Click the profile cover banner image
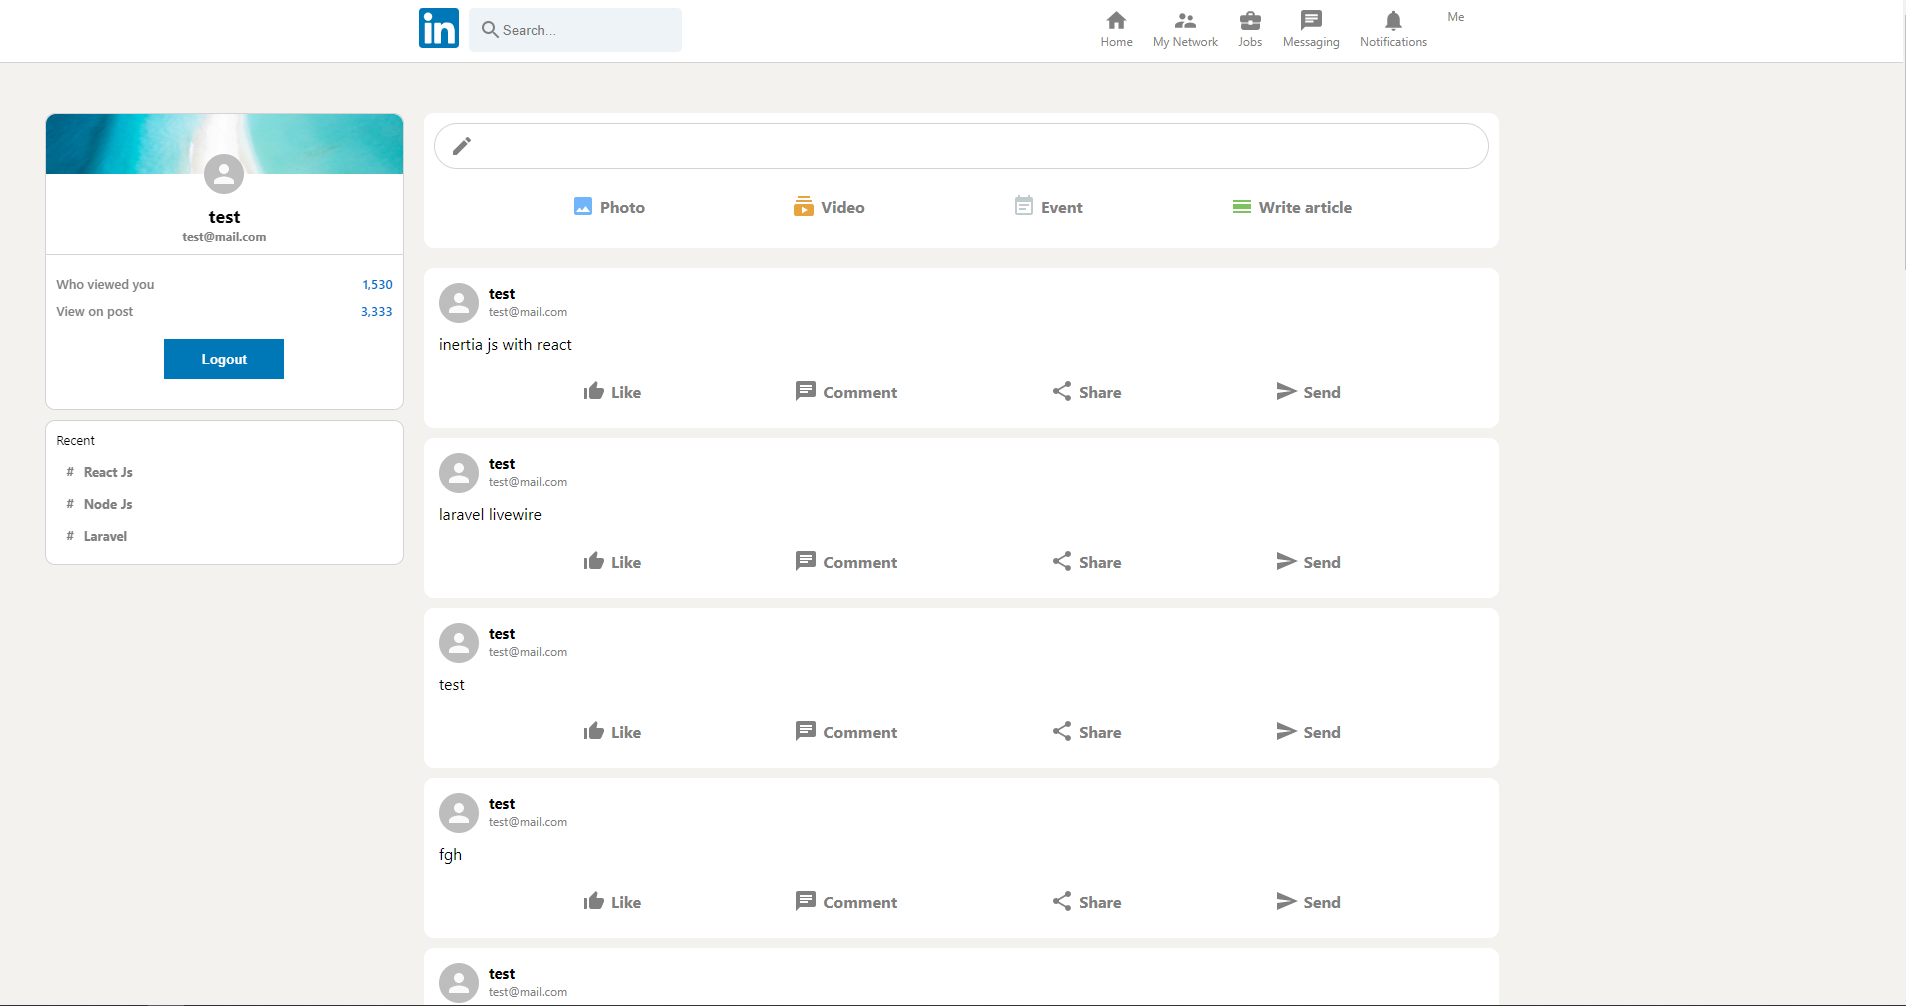 point(224,144)
